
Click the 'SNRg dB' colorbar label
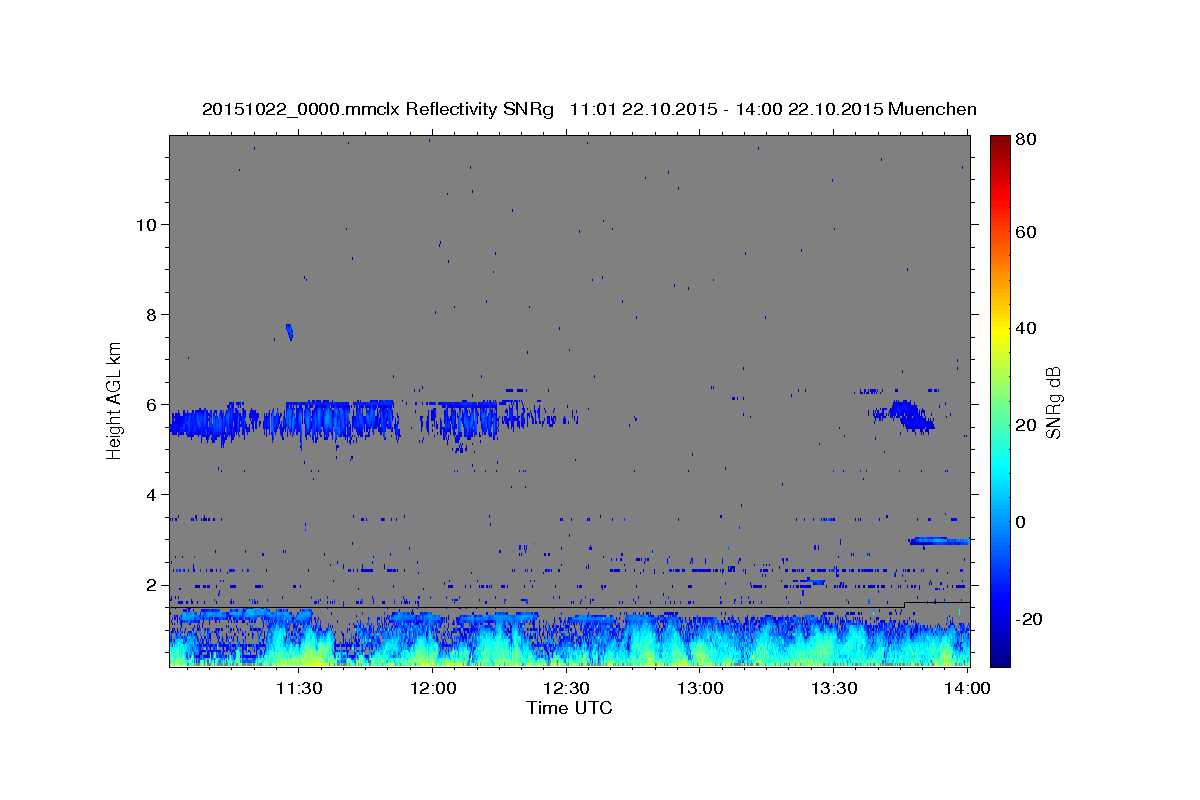(x=1053, y=402)
